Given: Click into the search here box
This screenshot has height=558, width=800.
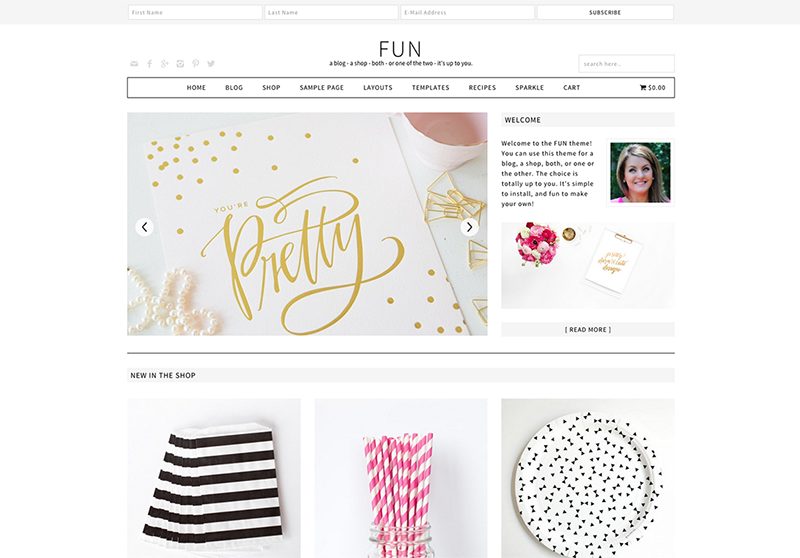Looking at the screenshot, I should click(x=627, y=64).
